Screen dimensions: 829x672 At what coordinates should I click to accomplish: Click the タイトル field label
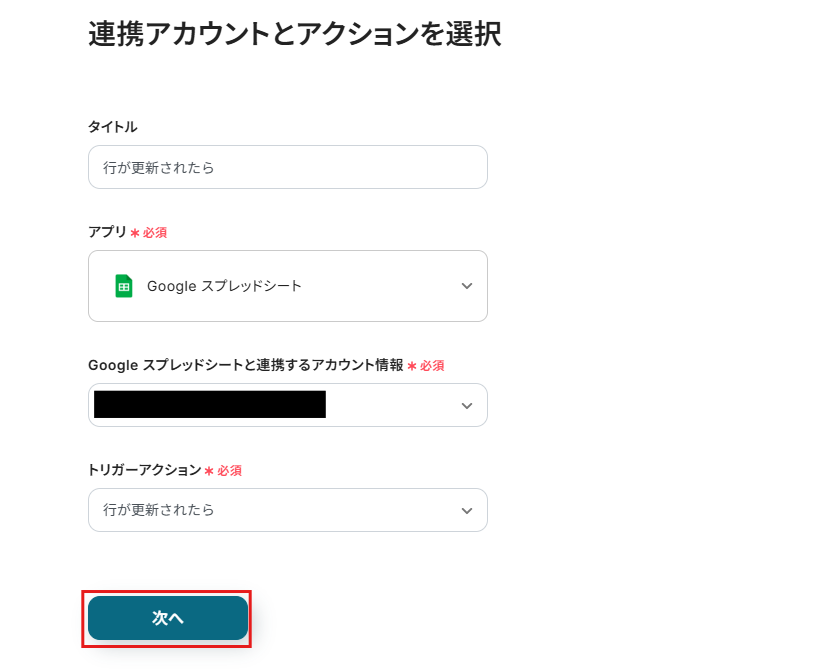point(113,127)
